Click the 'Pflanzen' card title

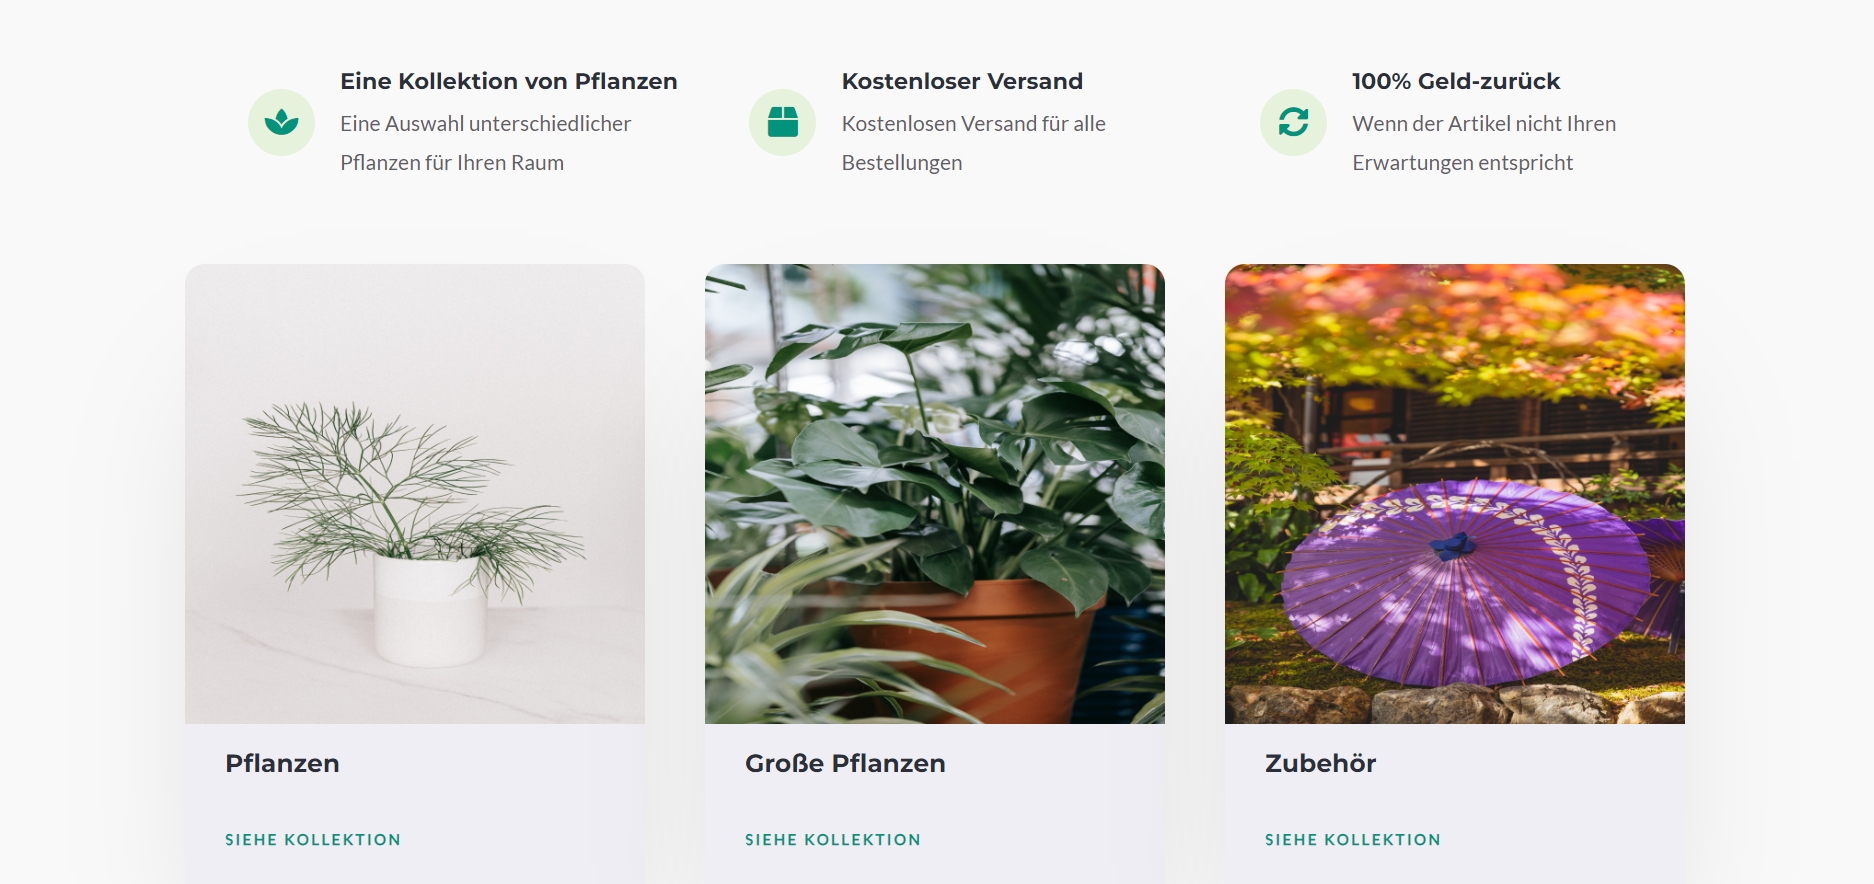click(282, 763)
